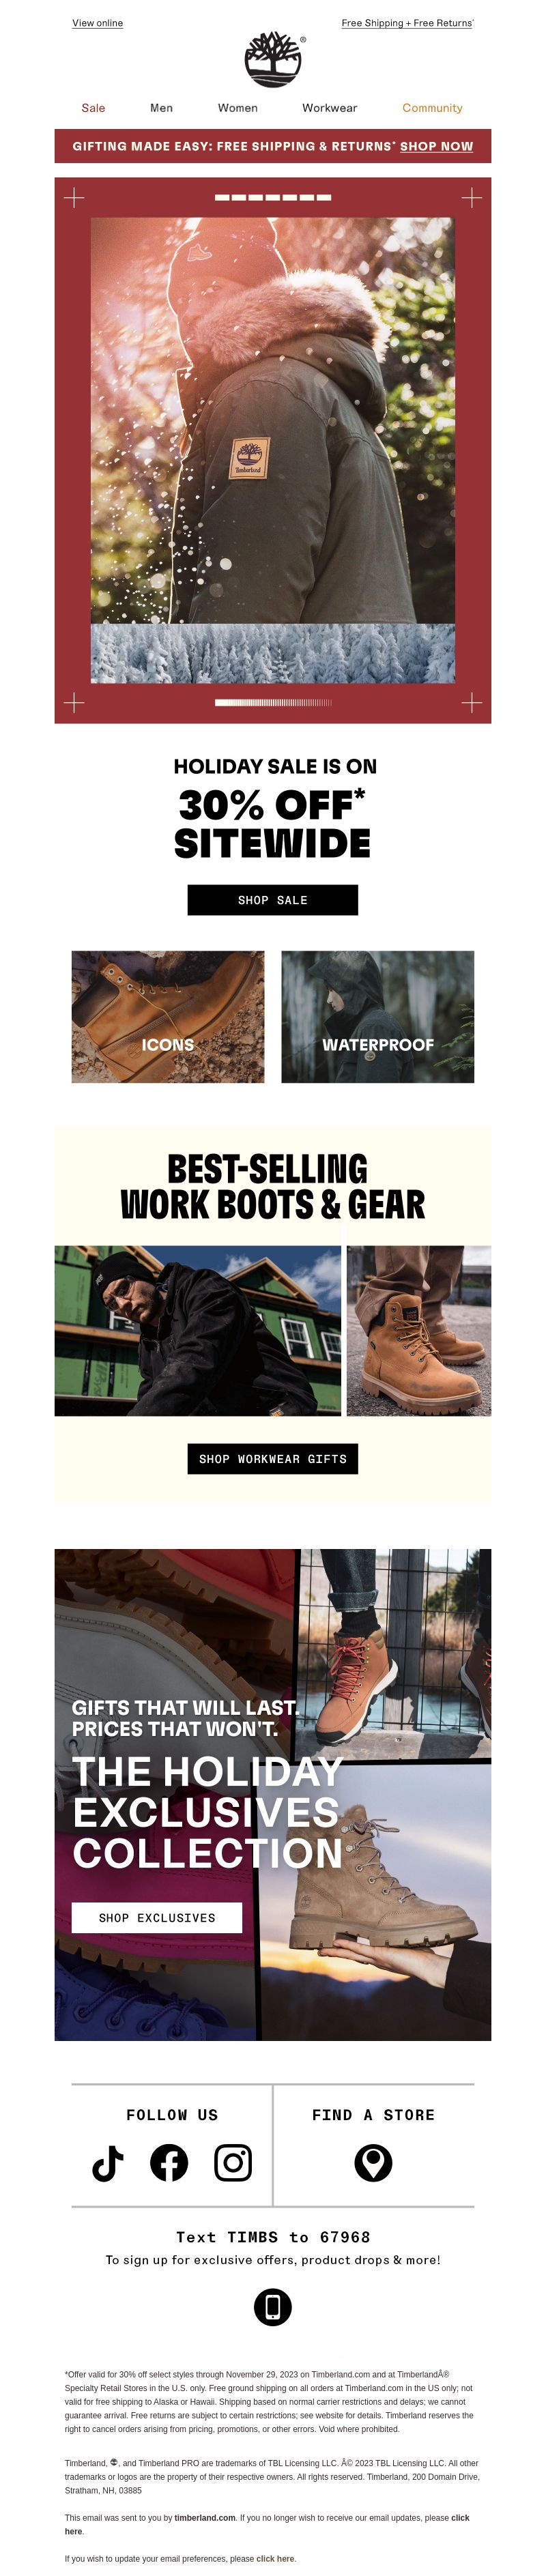This screenshot has height=2576, width=546.
Task: Click the Find a Store location pin icon
Action: (373, 2162)
